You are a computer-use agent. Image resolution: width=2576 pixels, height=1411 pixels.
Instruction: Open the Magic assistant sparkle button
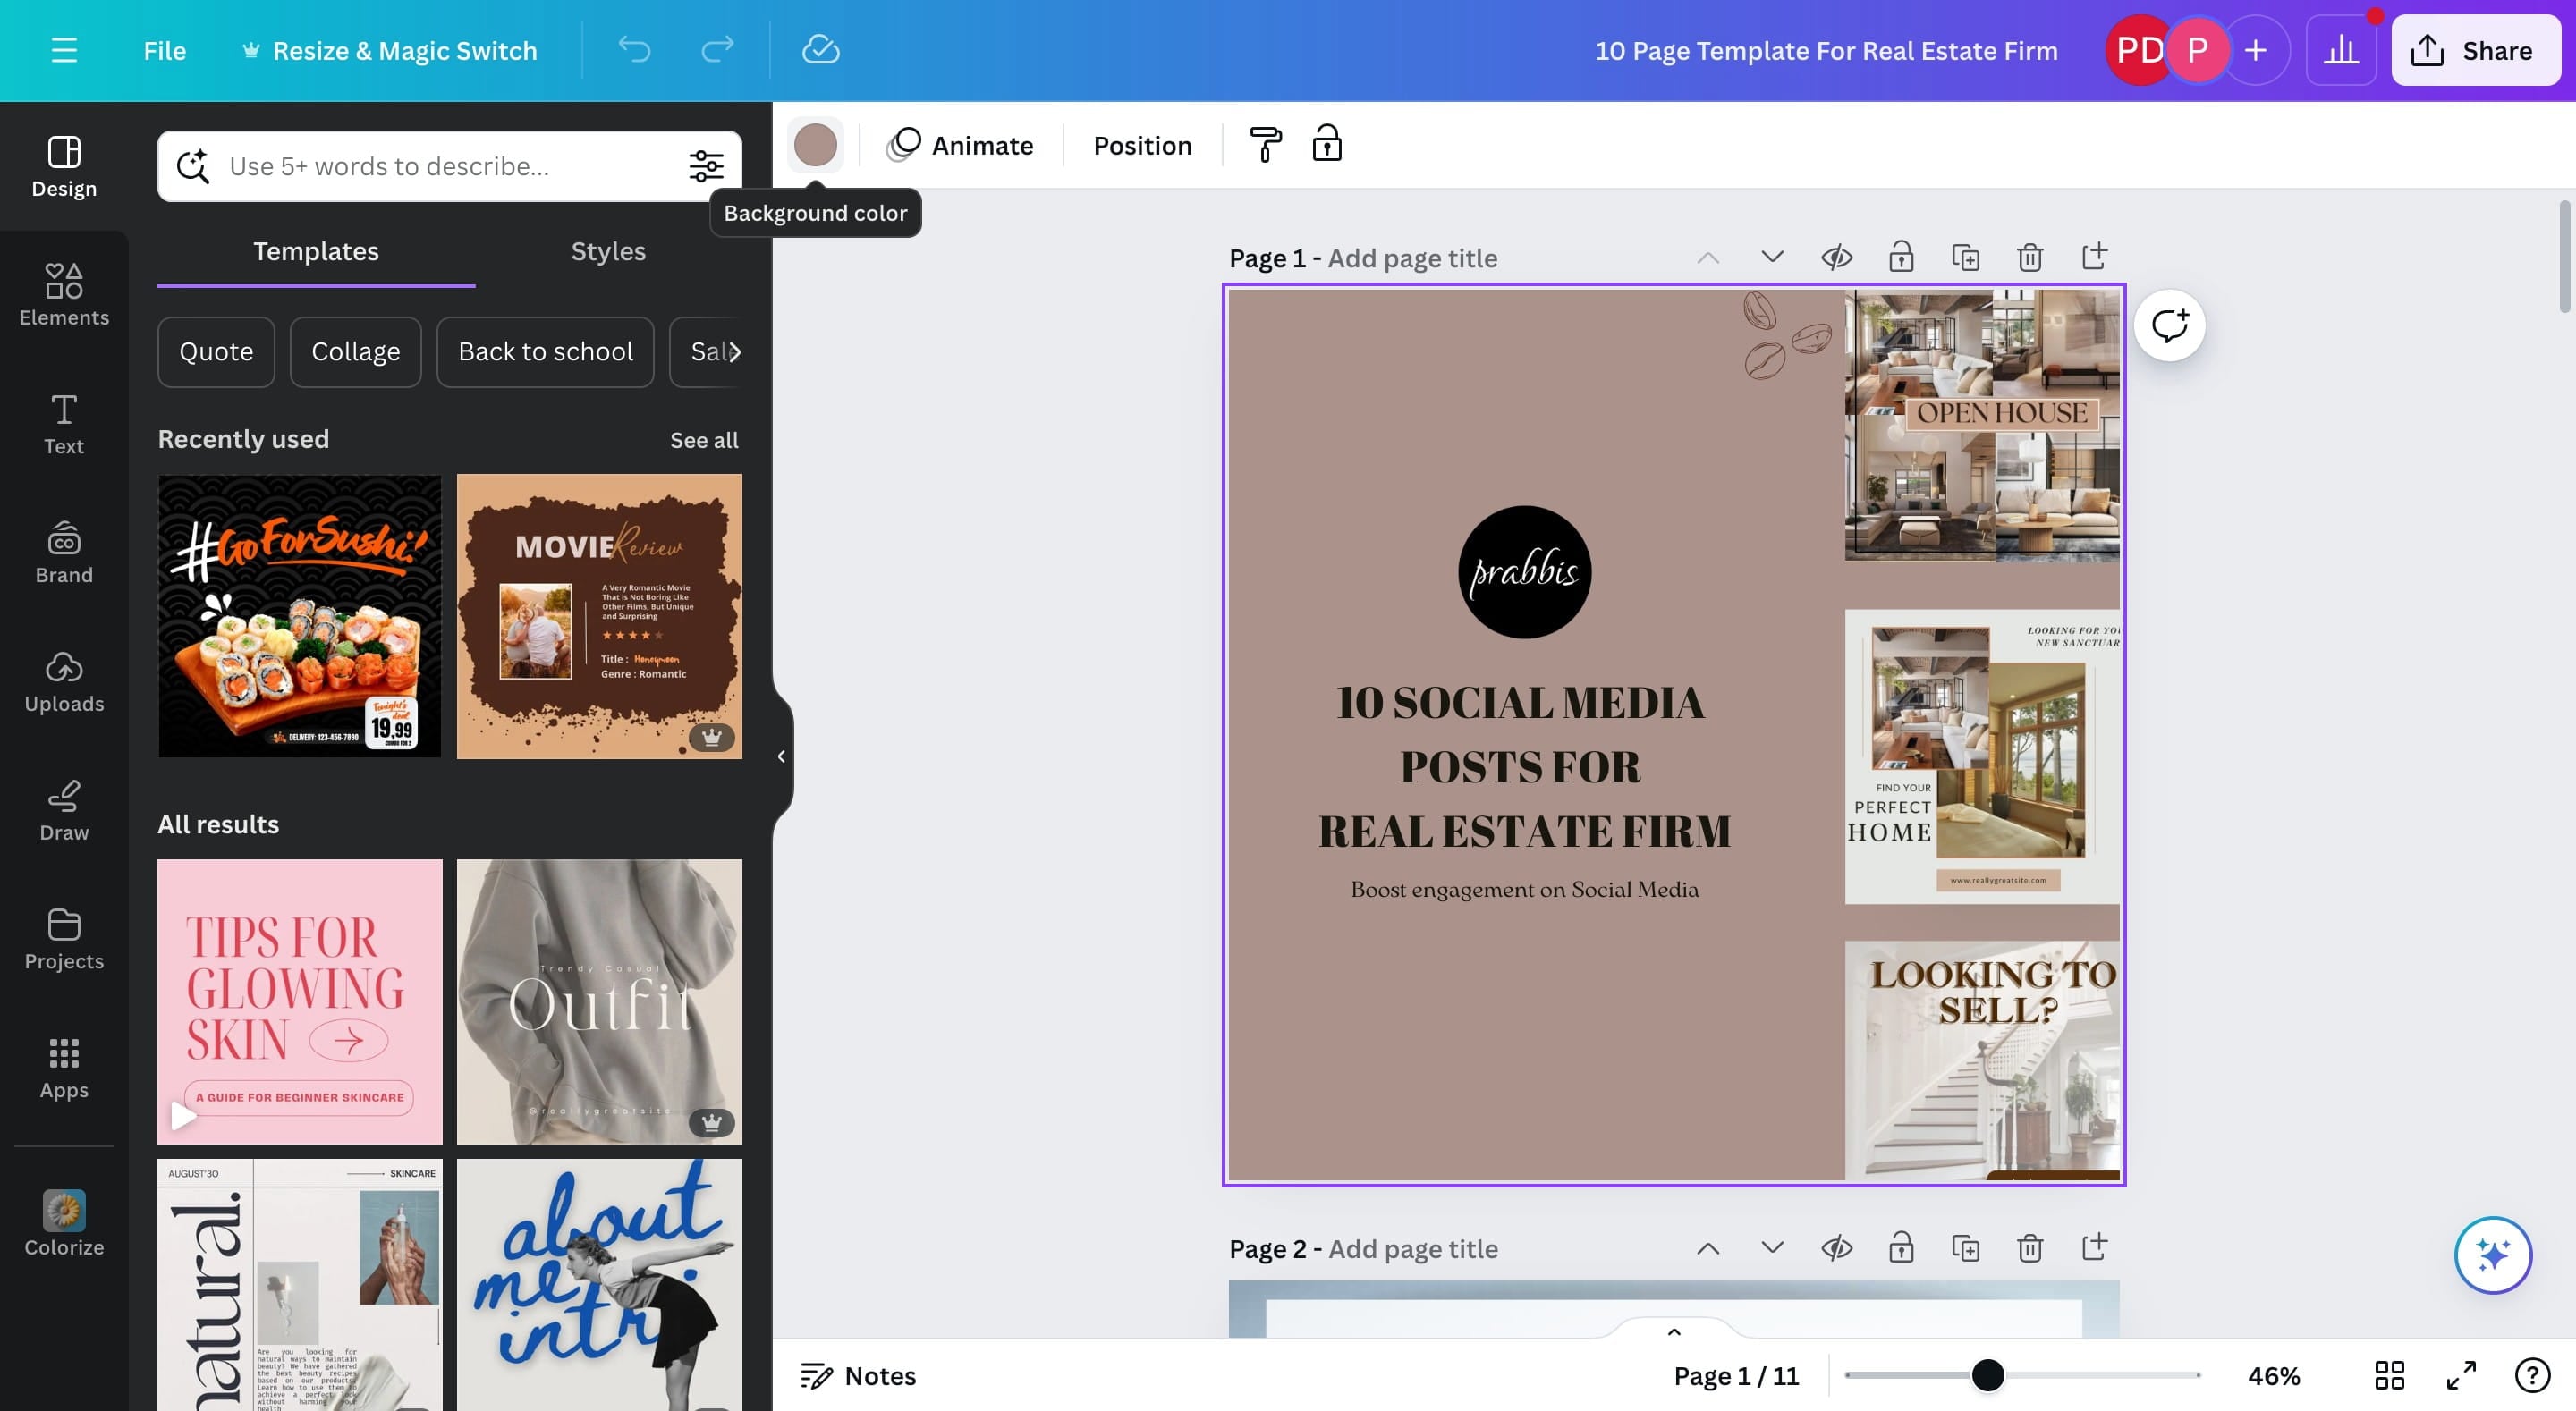tap(2493, 1254)
